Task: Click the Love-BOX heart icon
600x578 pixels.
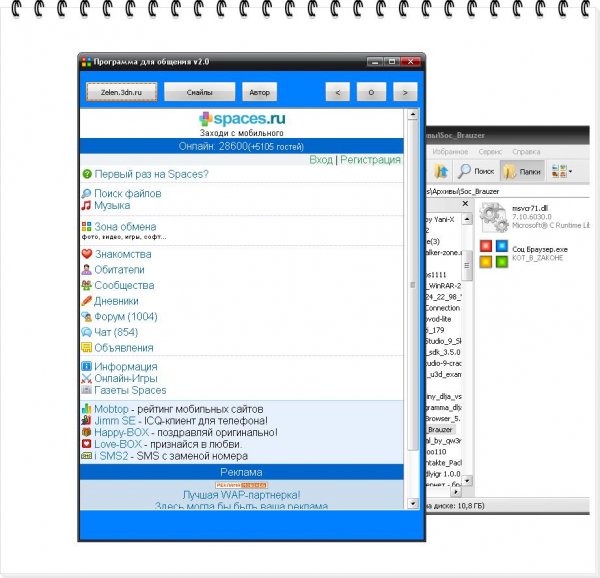Action: click(x=86, y=444)
